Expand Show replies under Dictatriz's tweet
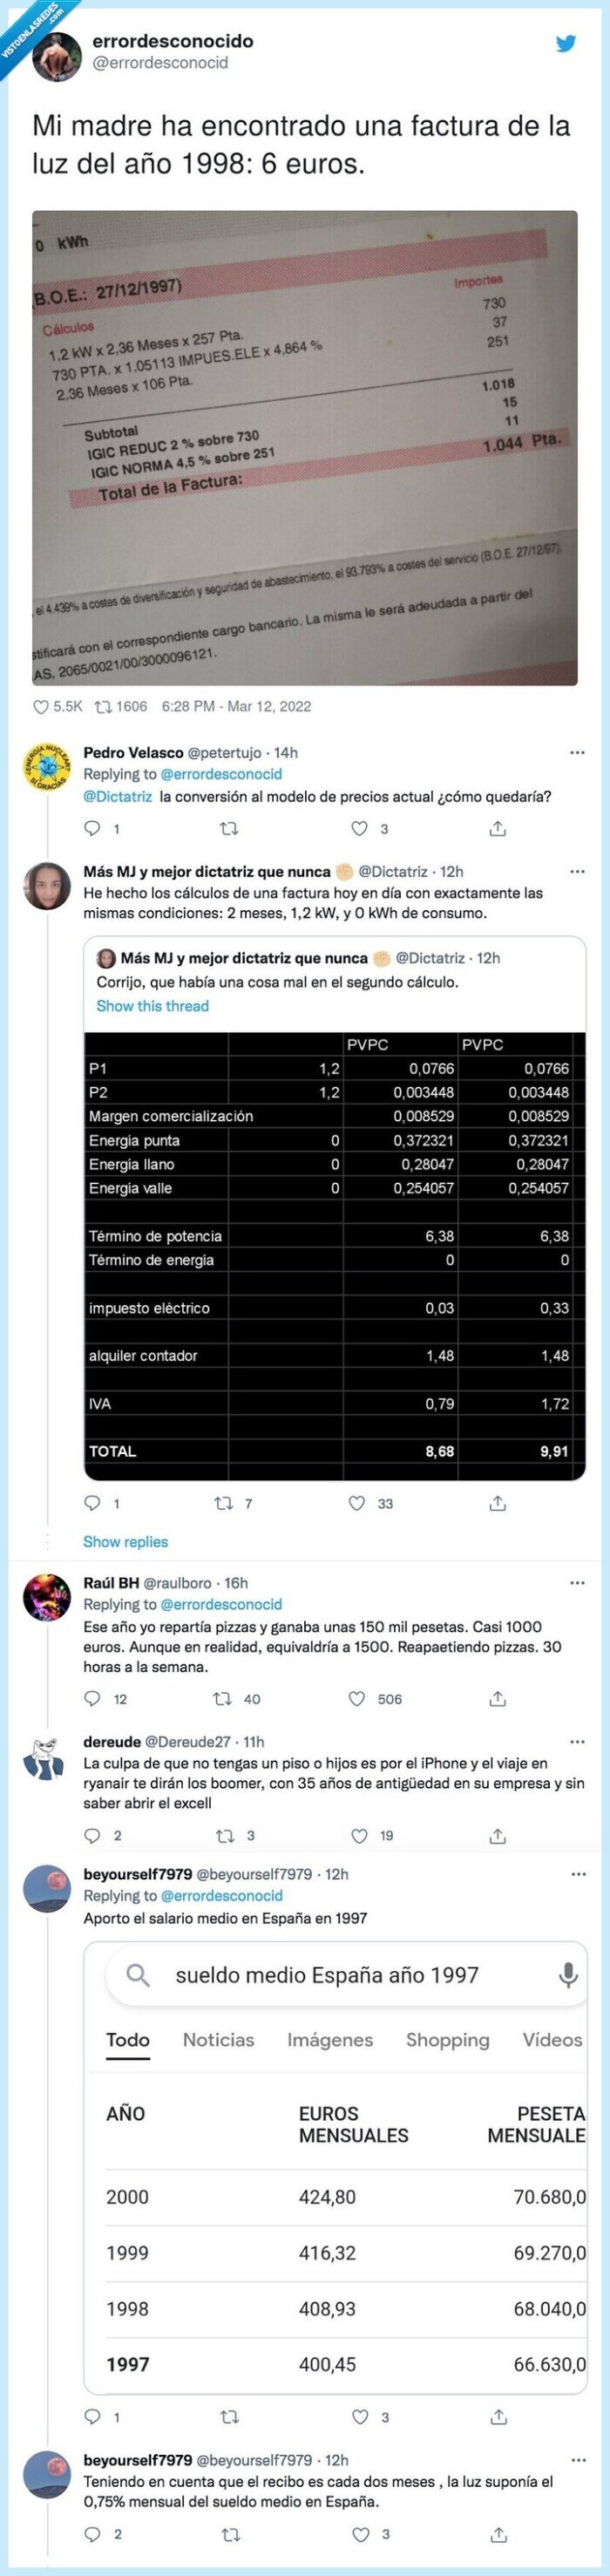 (x=125, y=1541)
